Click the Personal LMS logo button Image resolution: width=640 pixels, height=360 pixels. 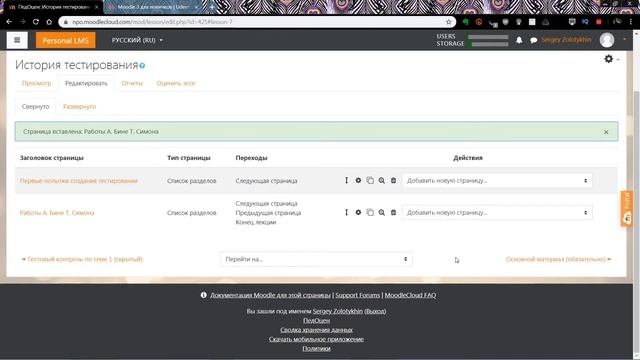click(x=65, y=40)
